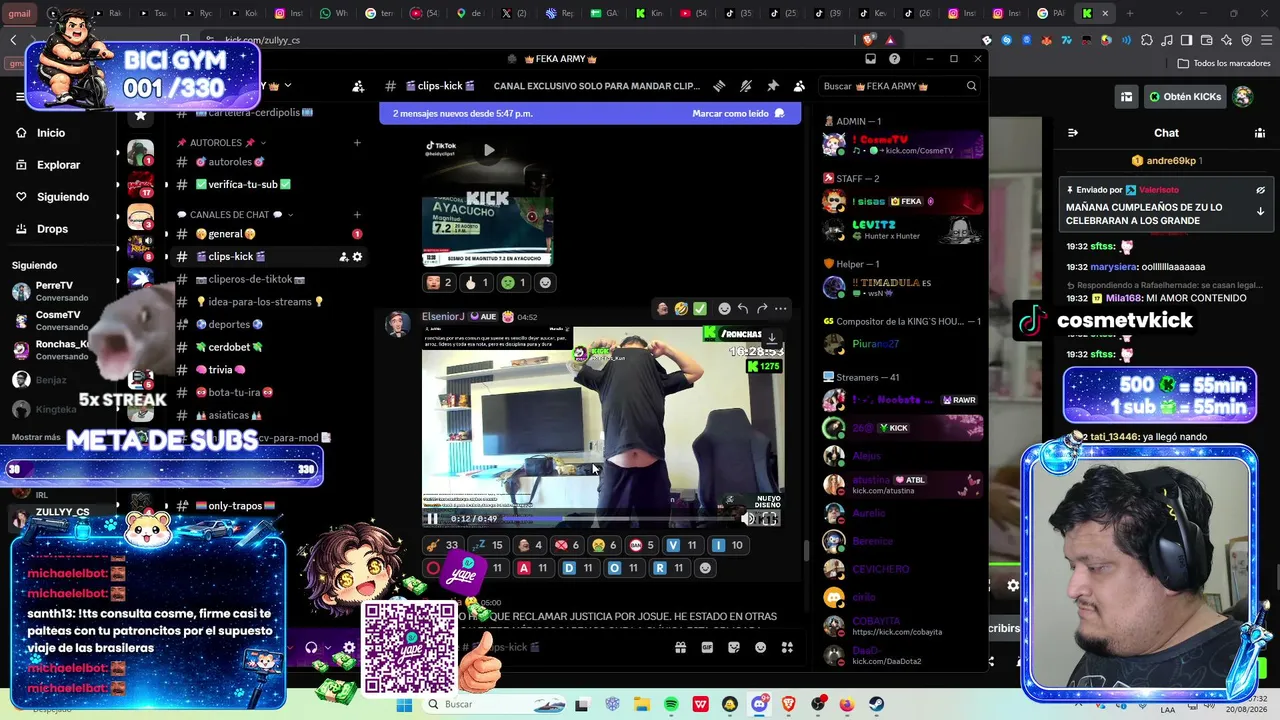Open Explorar in the Kick sidebar

tap(58, 165)
